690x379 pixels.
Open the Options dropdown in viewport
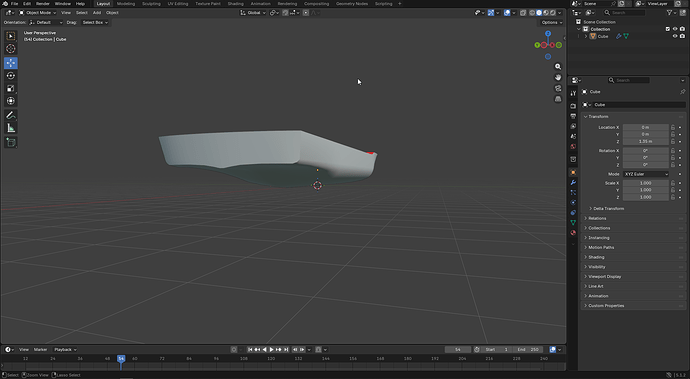click(x=551, y=22)
